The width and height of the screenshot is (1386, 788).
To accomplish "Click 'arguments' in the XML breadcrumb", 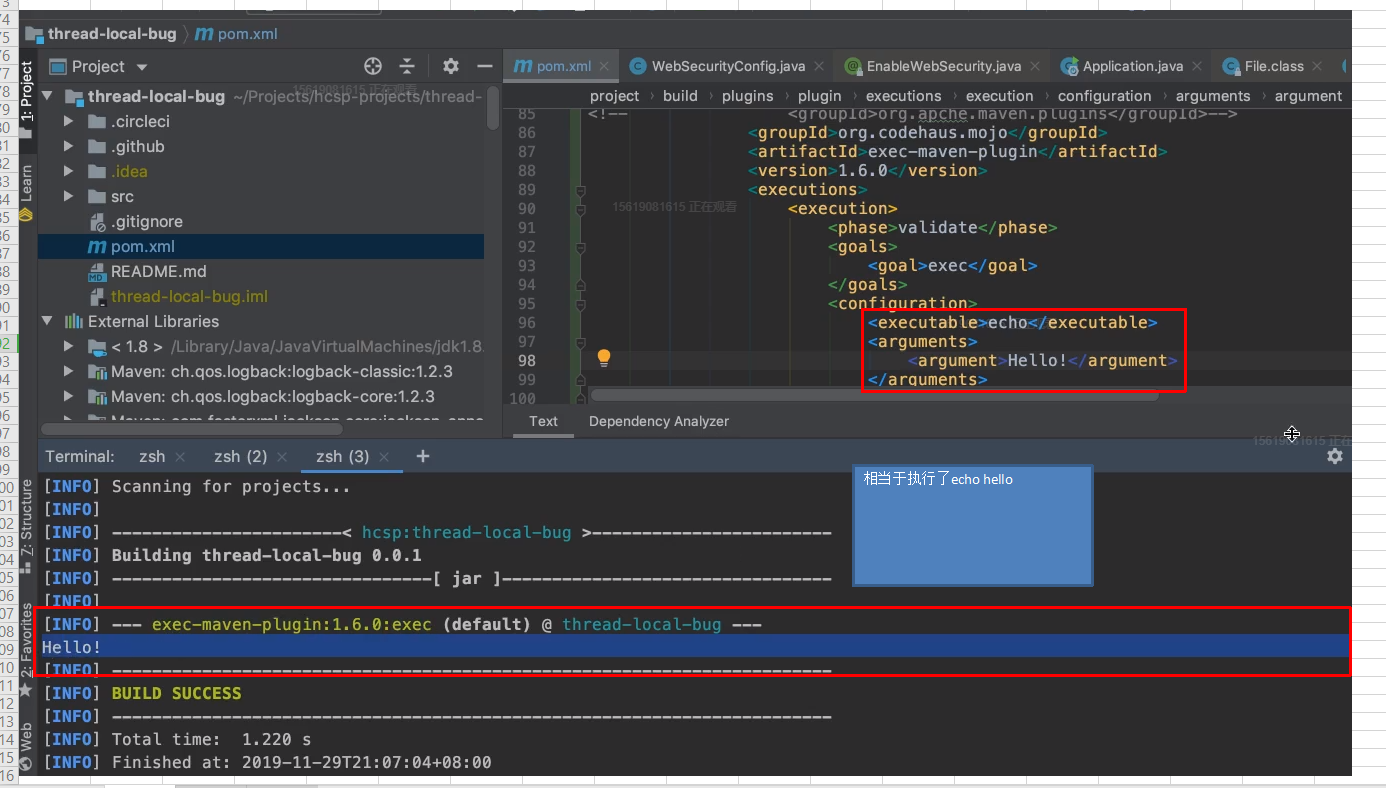I will [x=1213, y=96].
